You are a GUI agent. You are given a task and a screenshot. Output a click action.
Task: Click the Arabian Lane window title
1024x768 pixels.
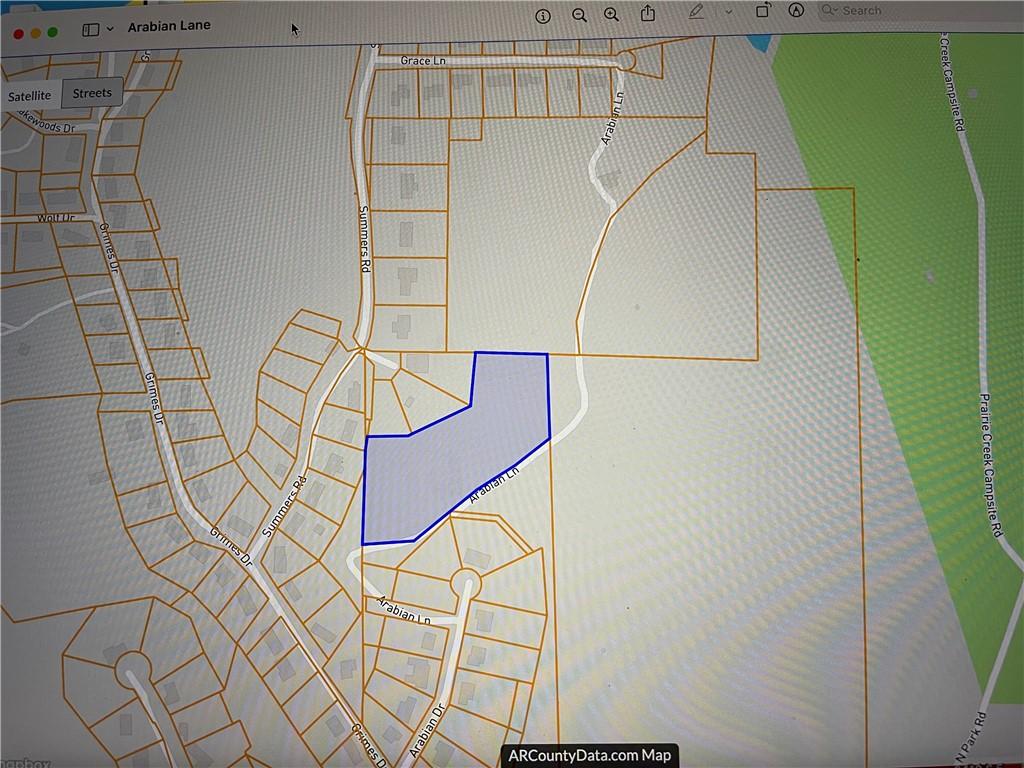[169, 26]
